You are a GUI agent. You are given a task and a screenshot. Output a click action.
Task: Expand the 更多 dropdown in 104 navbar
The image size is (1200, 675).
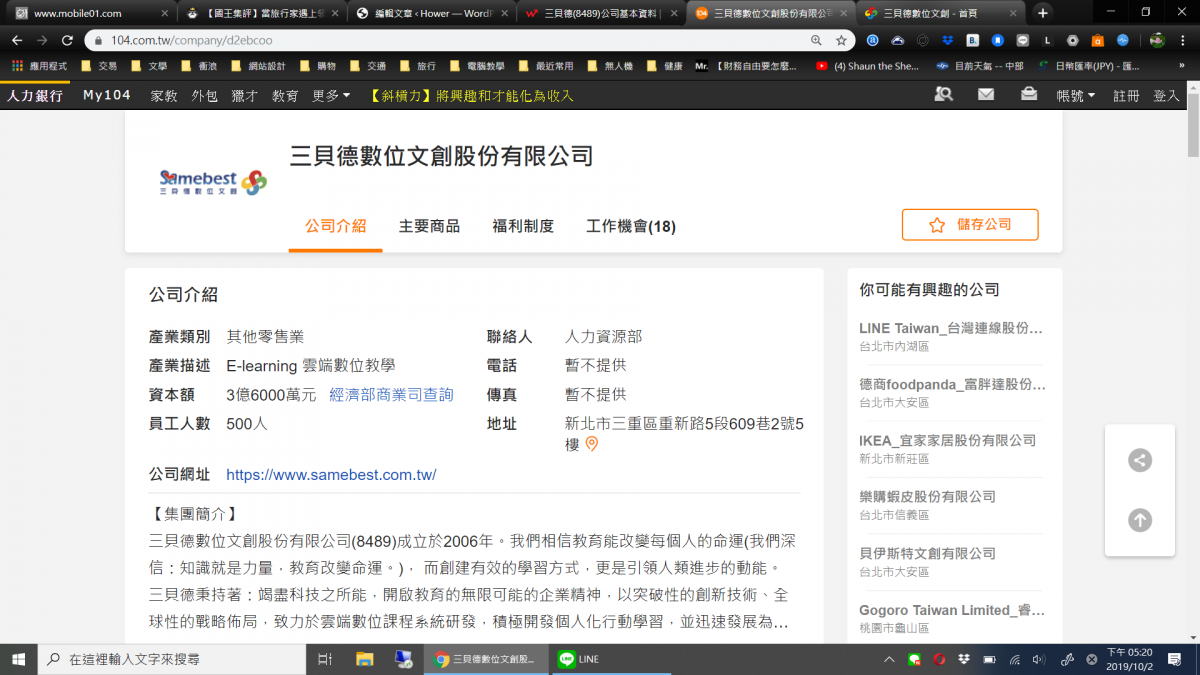[x=331, y=96]
